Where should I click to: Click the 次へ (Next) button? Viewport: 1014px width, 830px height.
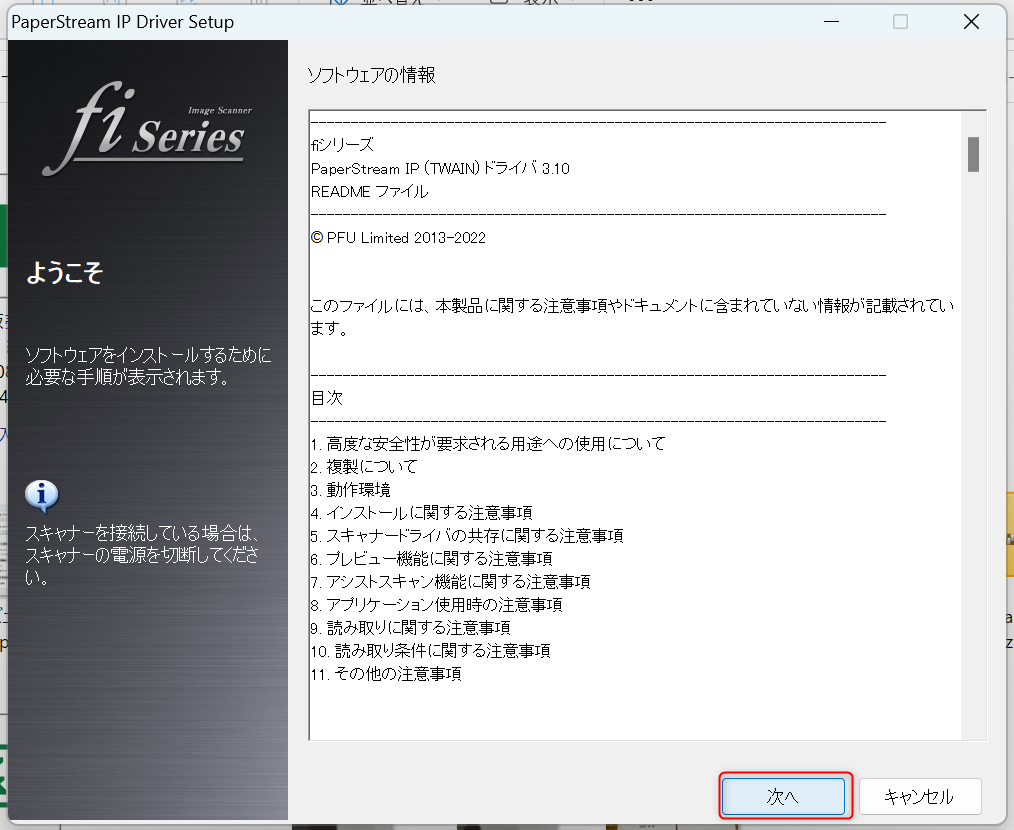[783, 796]
